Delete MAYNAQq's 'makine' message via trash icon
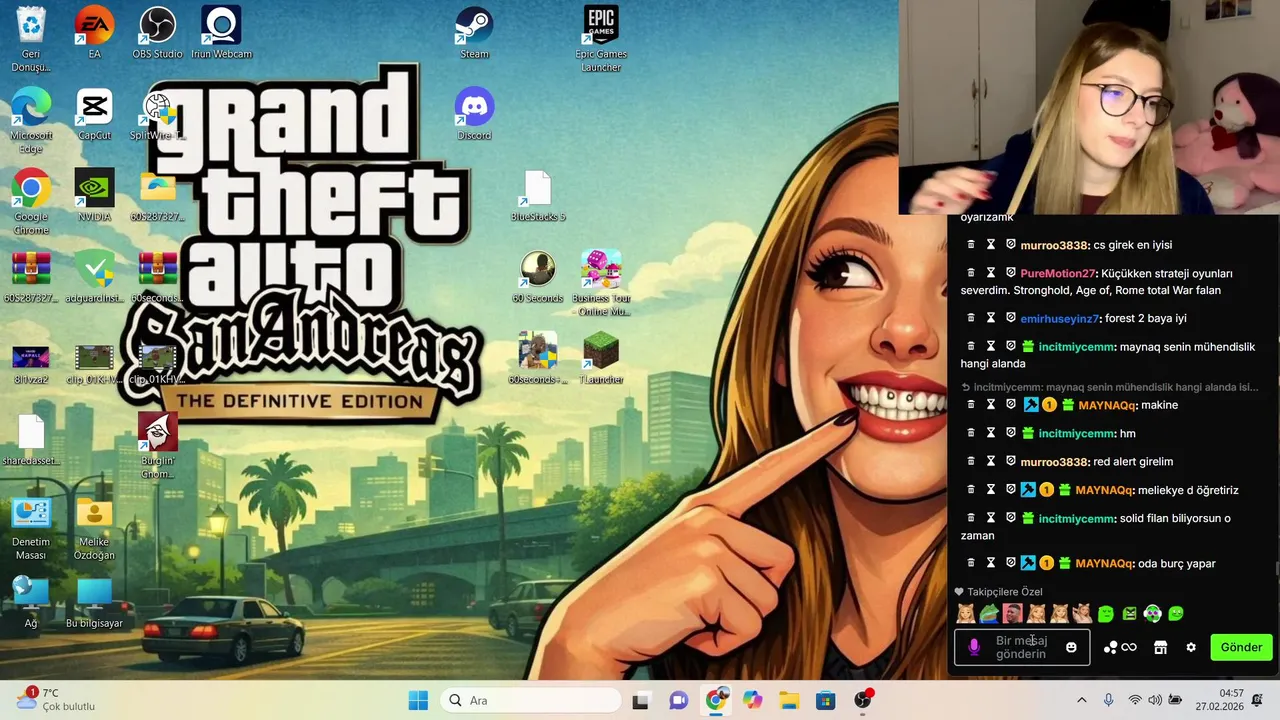The height and width of the screenshot is (720, 1280). pyautogui.click(x=970, y=404)
